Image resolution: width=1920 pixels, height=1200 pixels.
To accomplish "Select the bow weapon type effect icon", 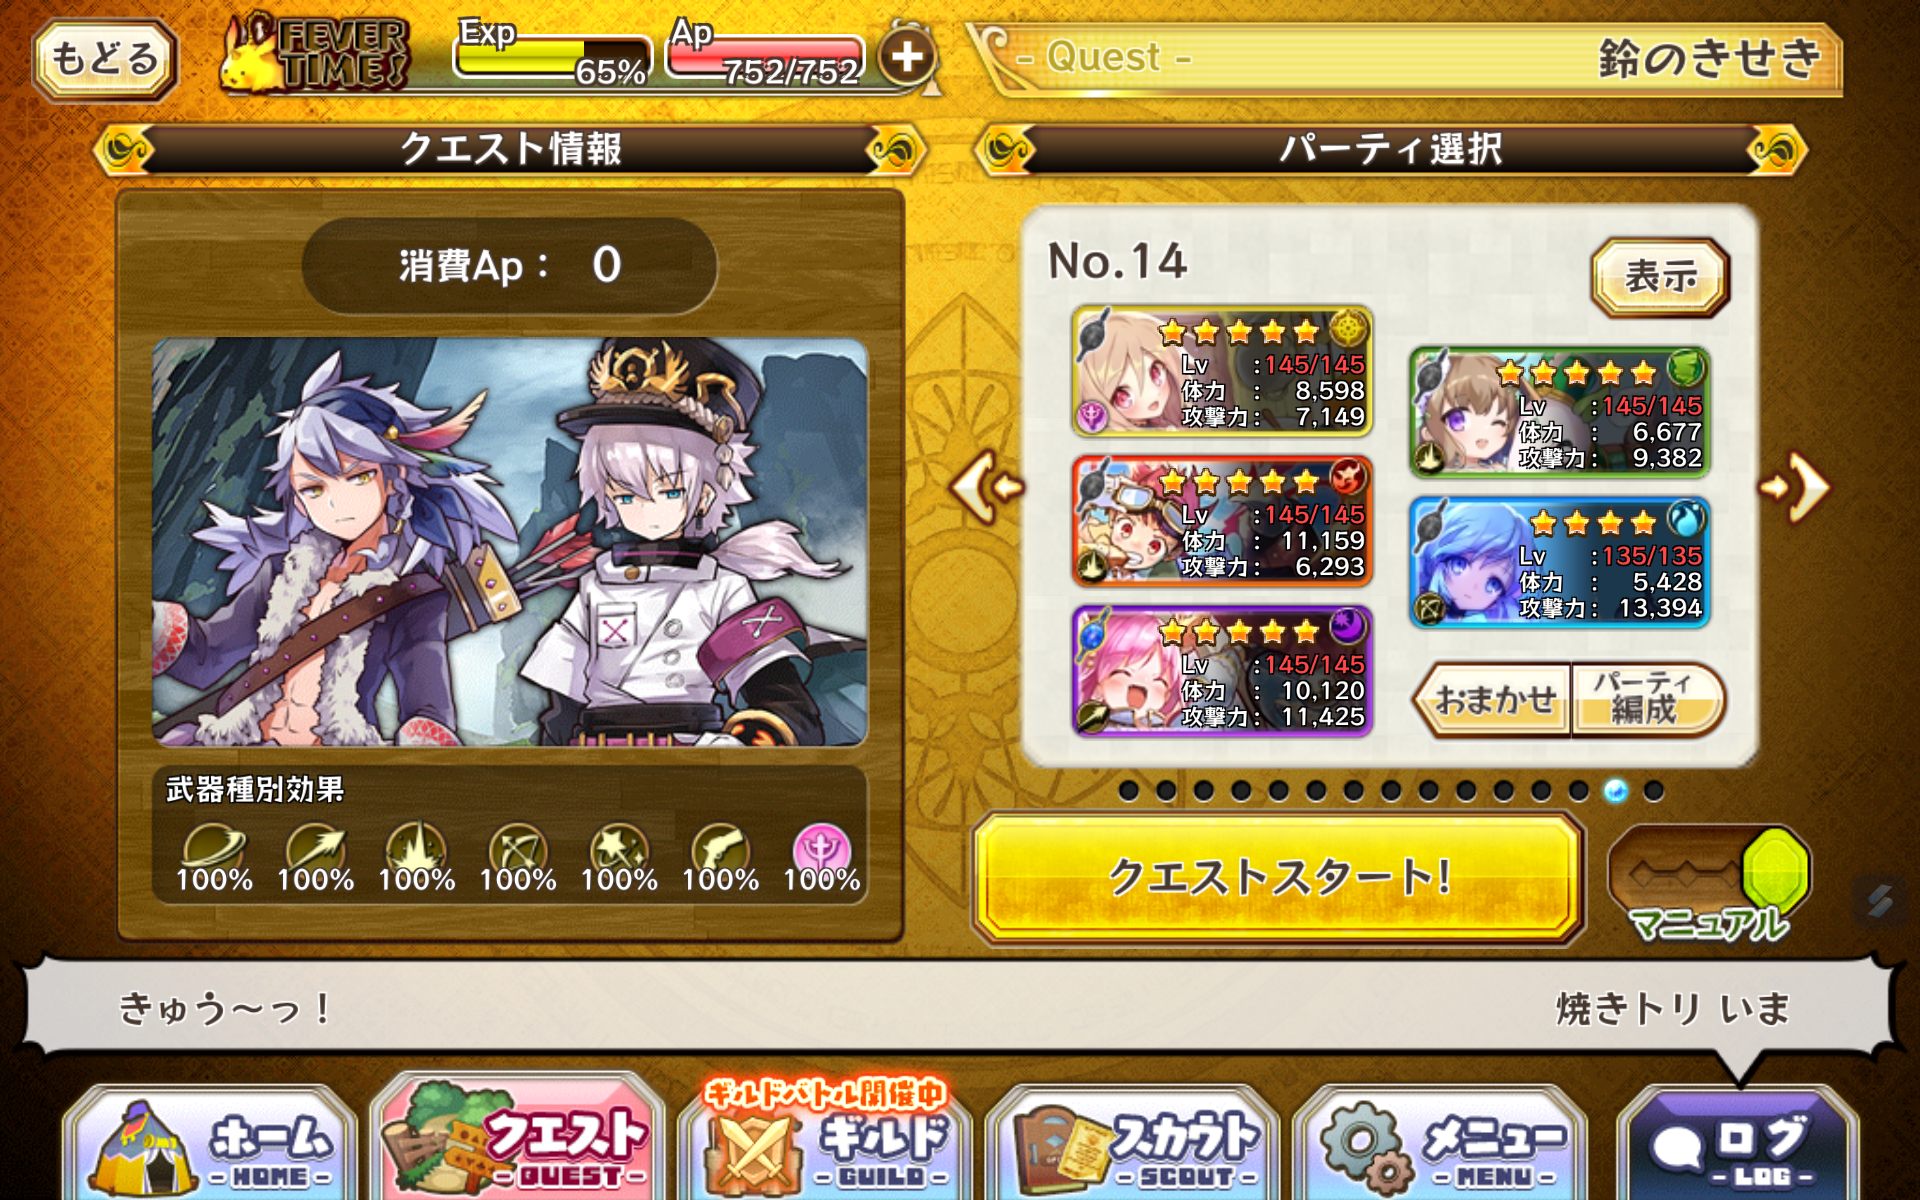I will coord(518,850).
